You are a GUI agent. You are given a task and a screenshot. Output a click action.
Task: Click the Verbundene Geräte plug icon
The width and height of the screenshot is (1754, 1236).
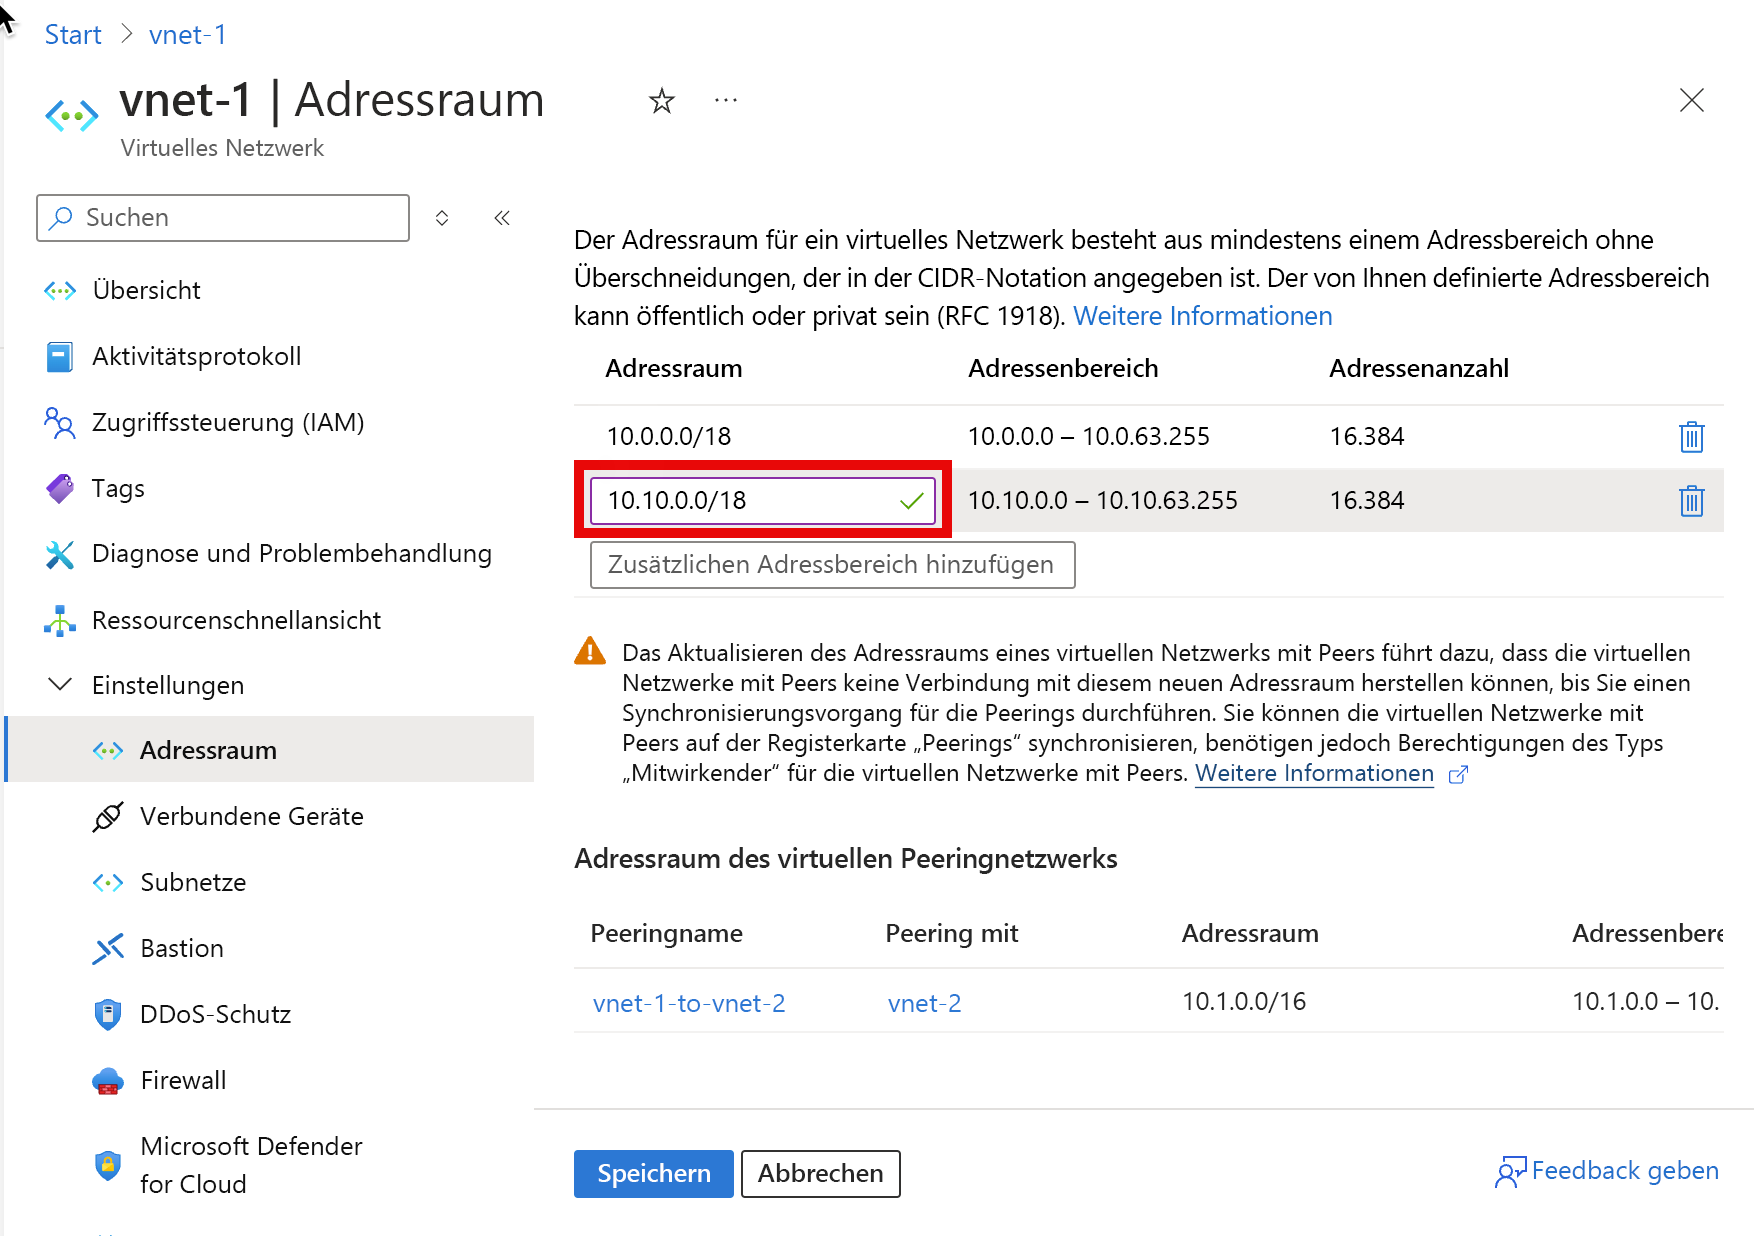coord(108,816)
